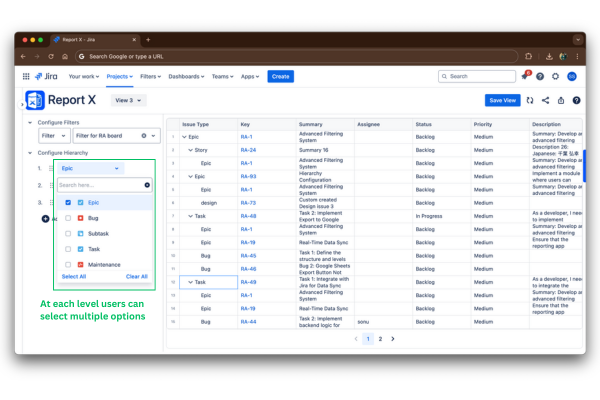Expand the left sidebar arrow
The width and height of the screenshot is (600, 400).
pyautogui.click(x=22, y=104)
